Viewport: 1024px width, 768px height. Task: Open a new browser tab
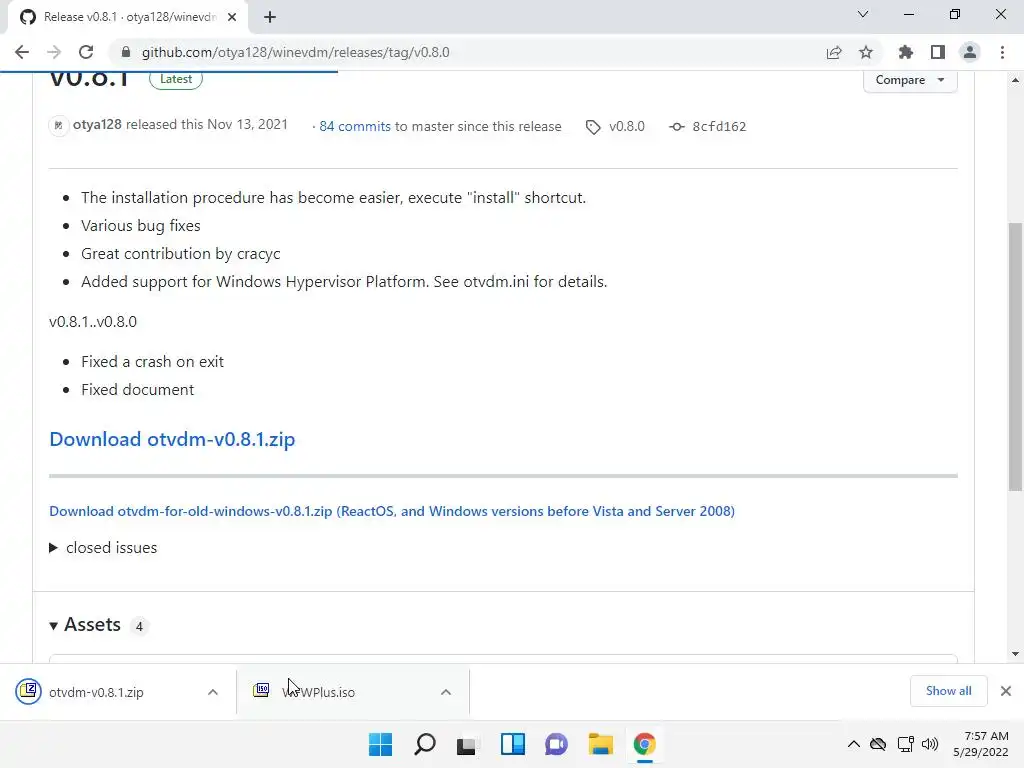click(270, 17)
